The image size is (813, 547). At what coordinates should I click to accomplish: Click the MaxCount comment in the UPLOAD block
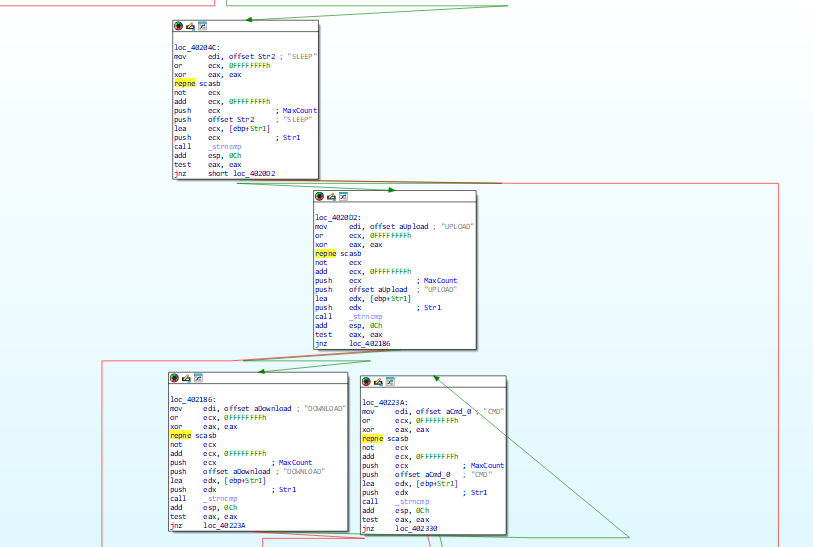click(440, 281)
